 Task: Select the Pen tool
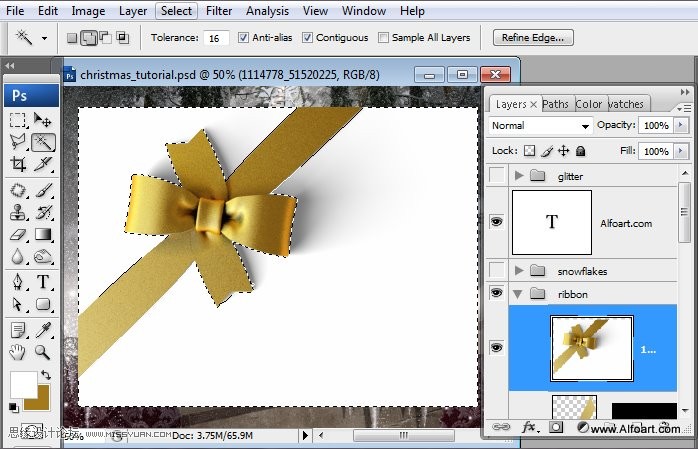pyautogui.click(x=18, y=282)
